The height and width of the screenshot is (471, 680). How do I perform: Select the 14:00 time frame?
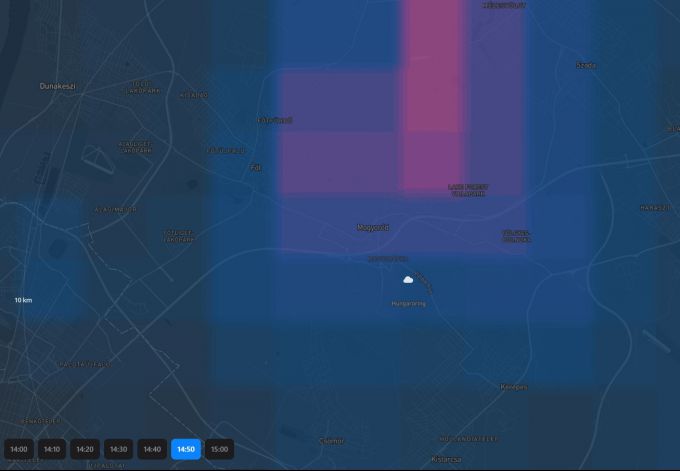[19, 449]
